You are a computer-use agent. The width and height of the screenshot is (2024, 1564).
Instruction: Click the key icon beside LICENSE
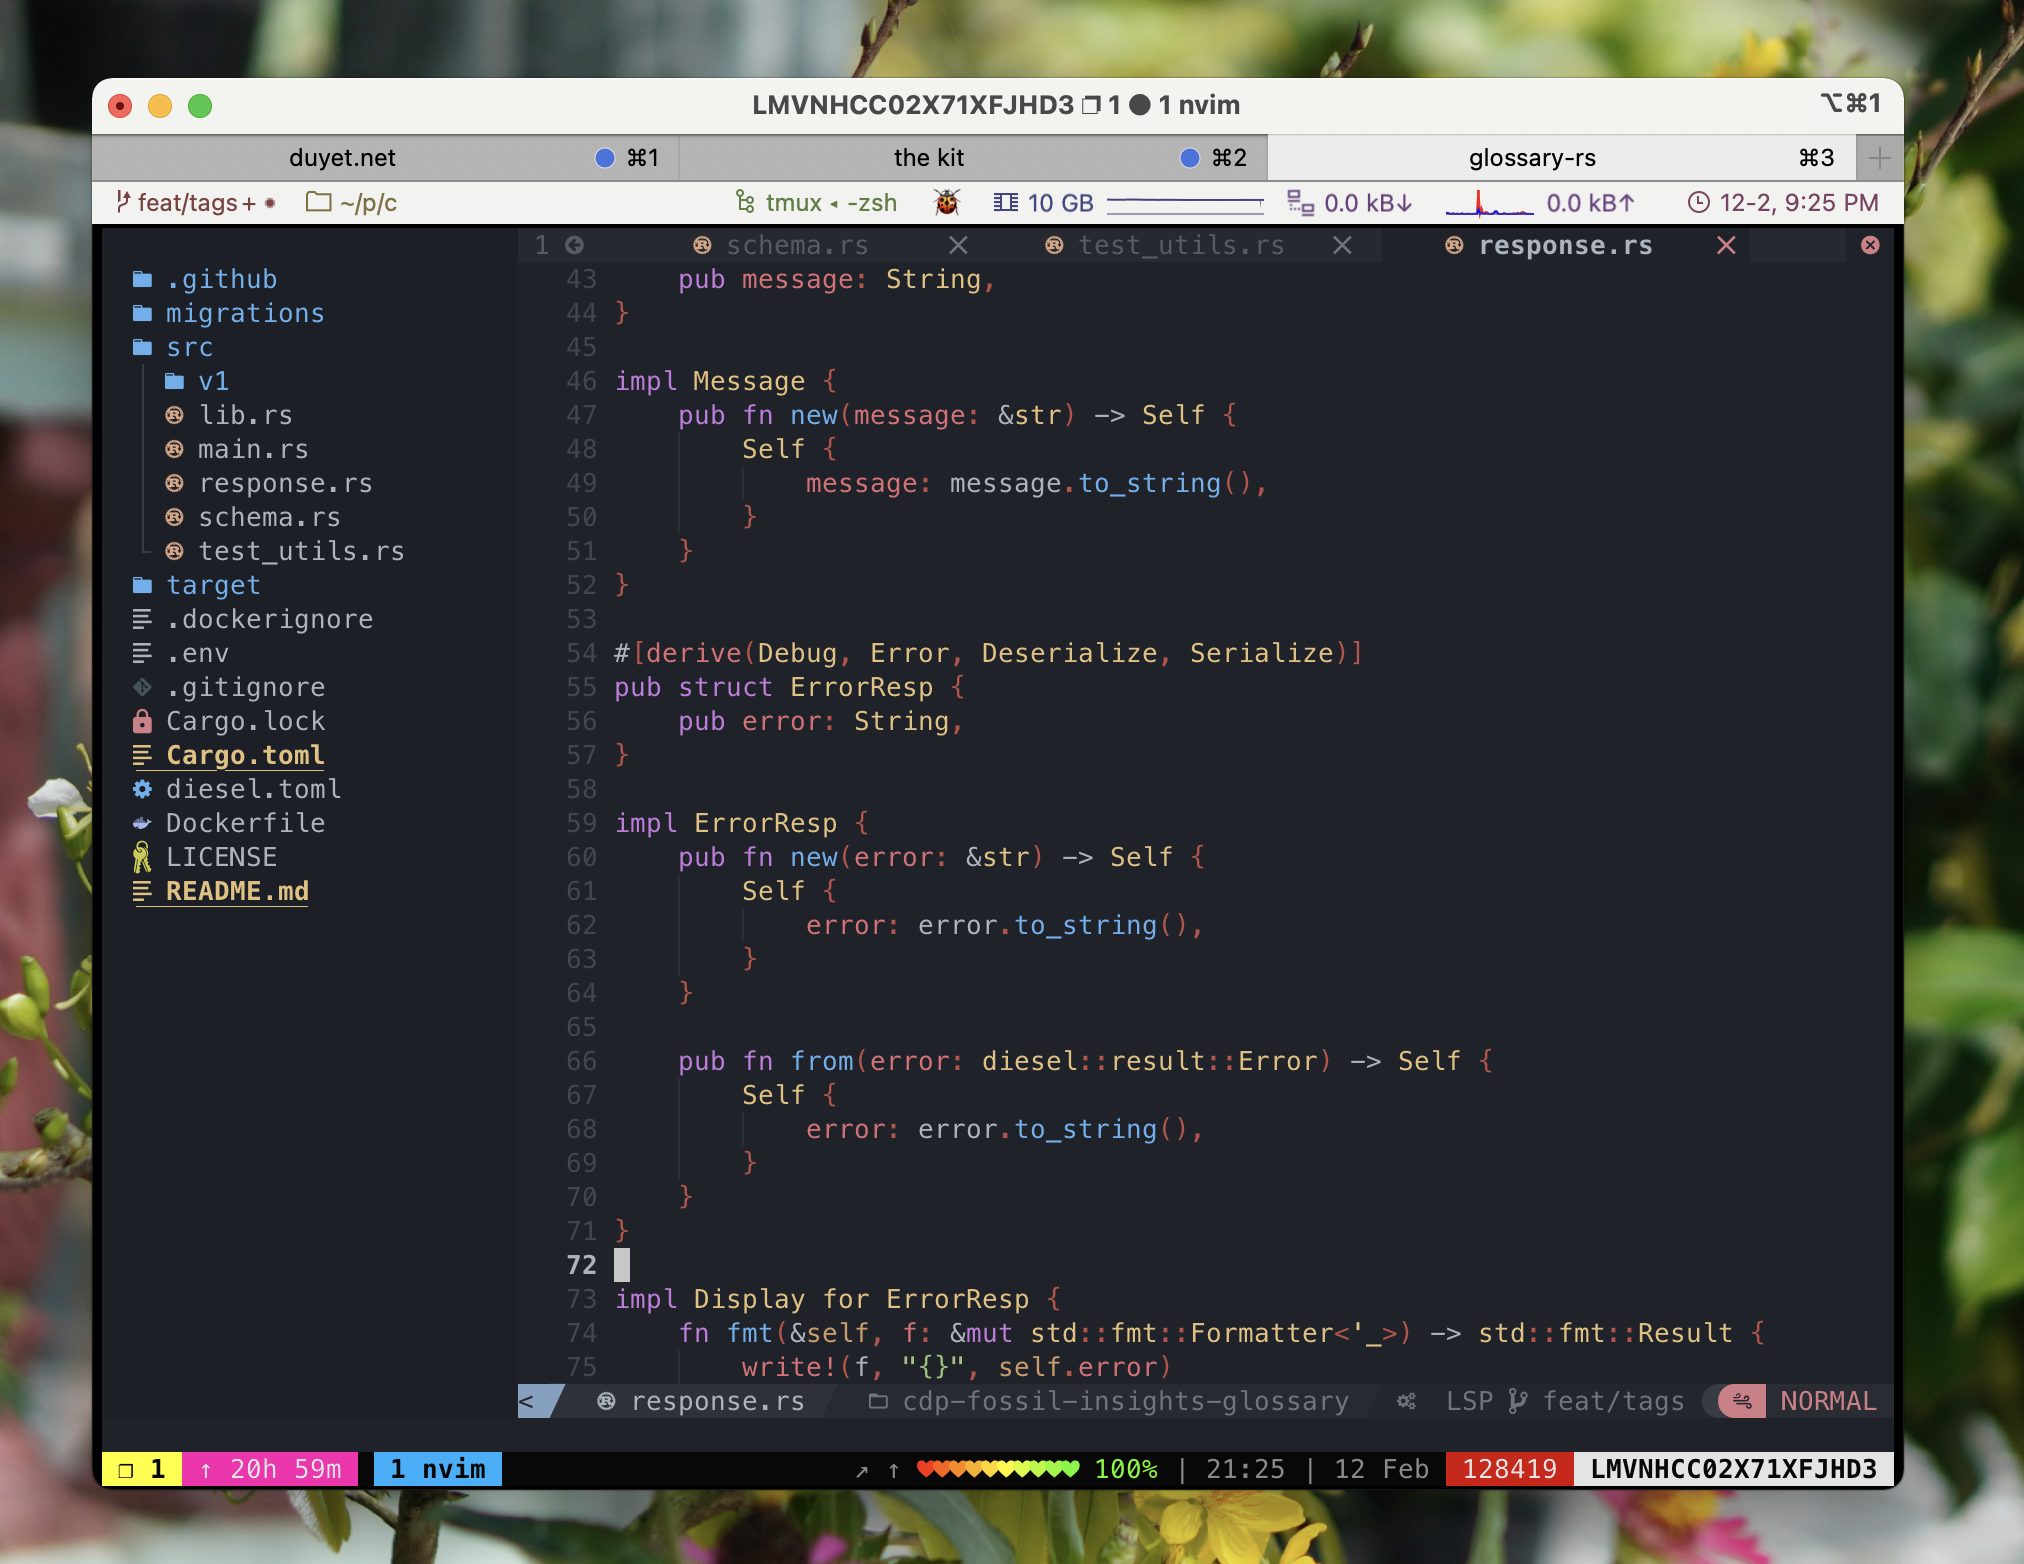[142, 857]
